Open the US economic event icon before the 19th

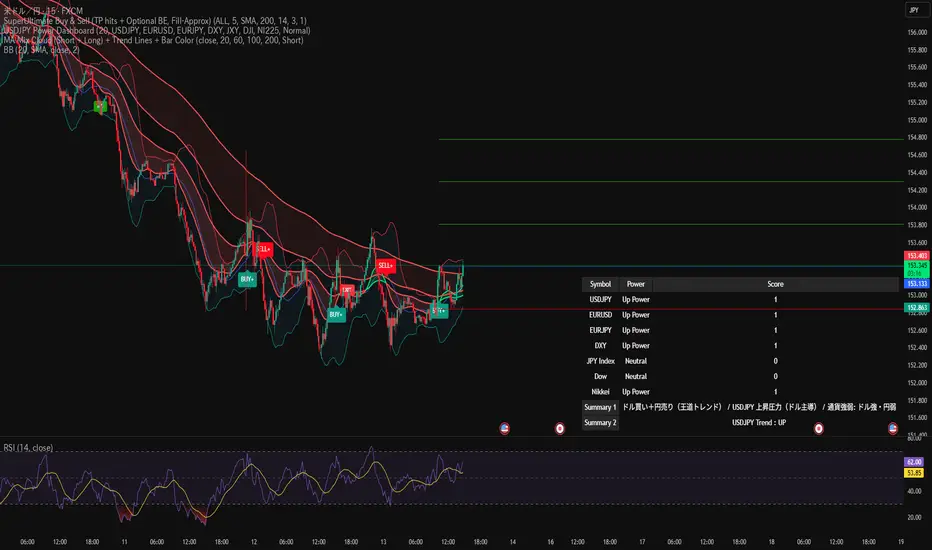pyautogui.click(x=893, y=428)
